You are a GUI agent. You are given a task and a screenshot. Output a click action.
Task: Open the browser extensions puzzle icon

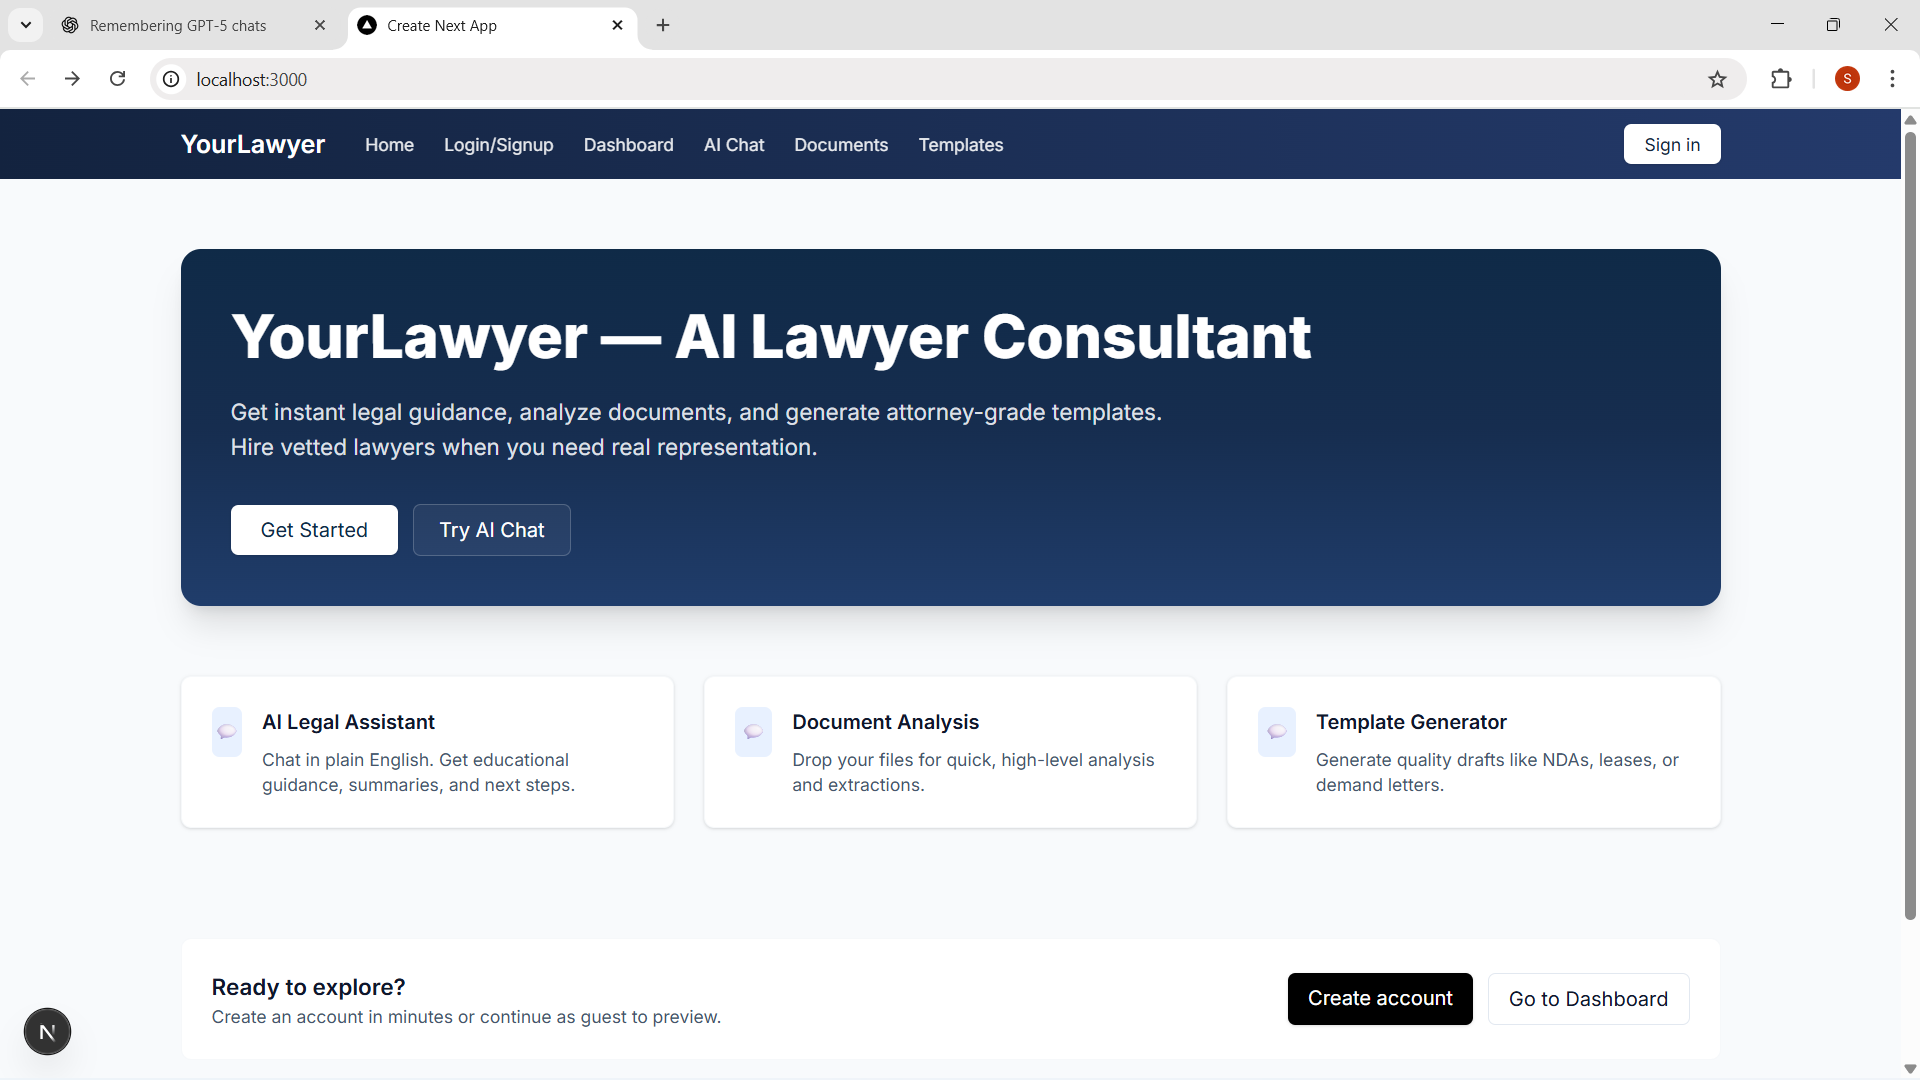click(x=1781, y=79)
